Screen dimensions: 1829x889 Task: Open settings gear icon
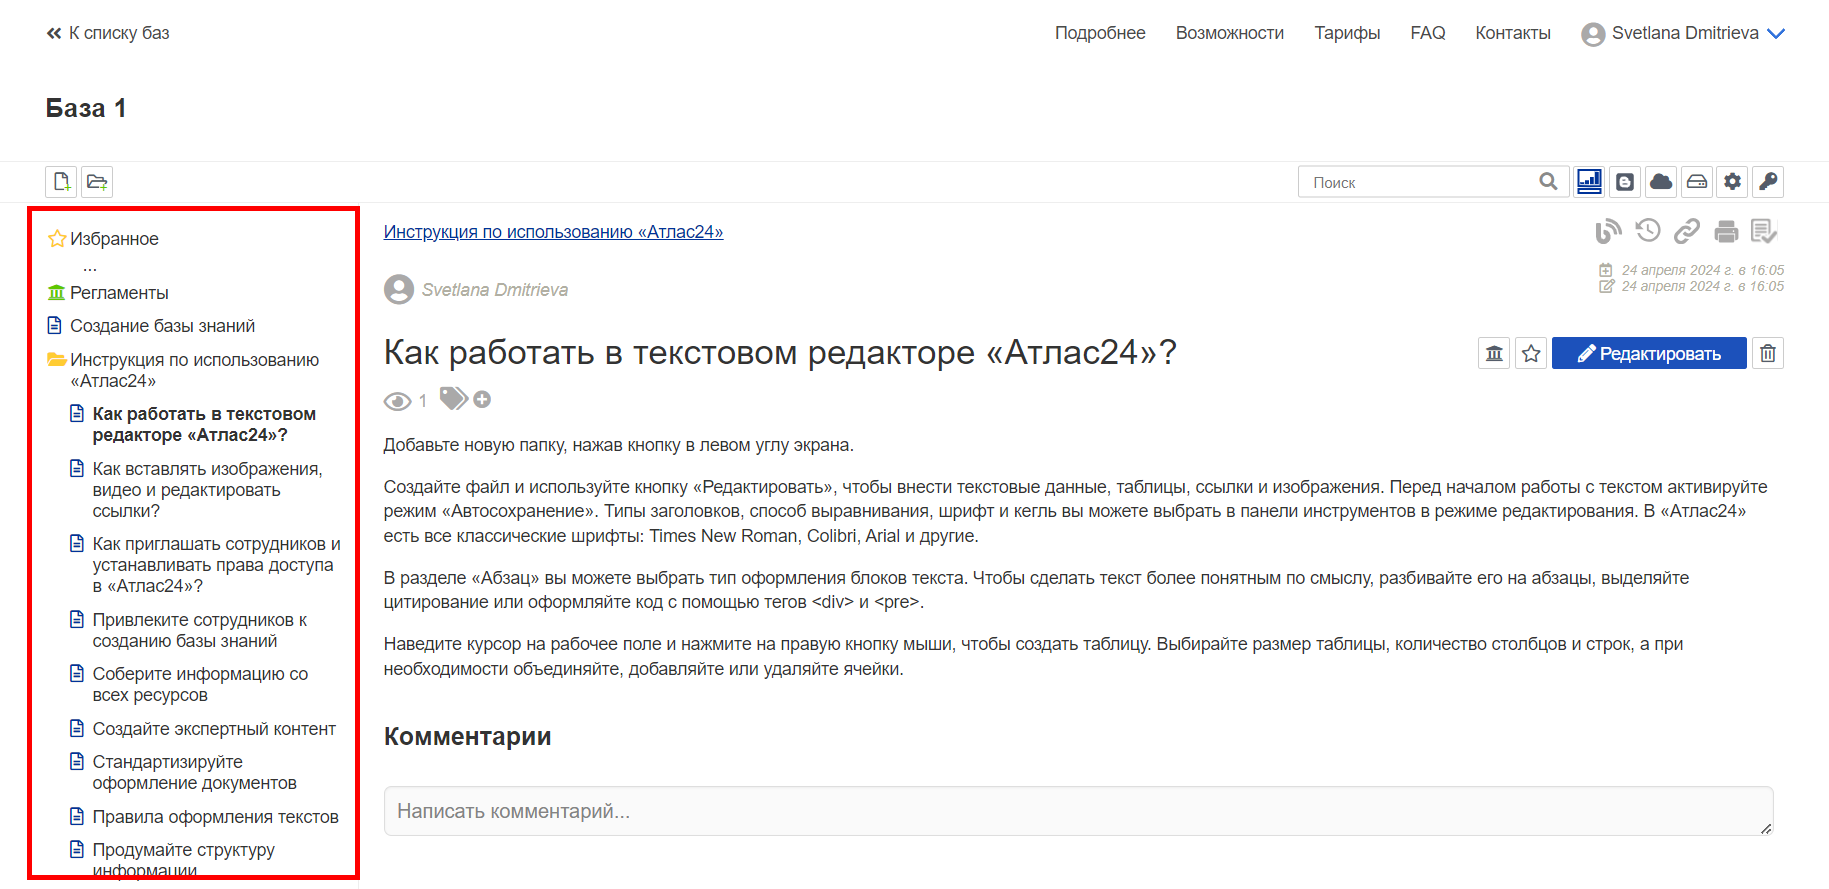coord(1733,182)
